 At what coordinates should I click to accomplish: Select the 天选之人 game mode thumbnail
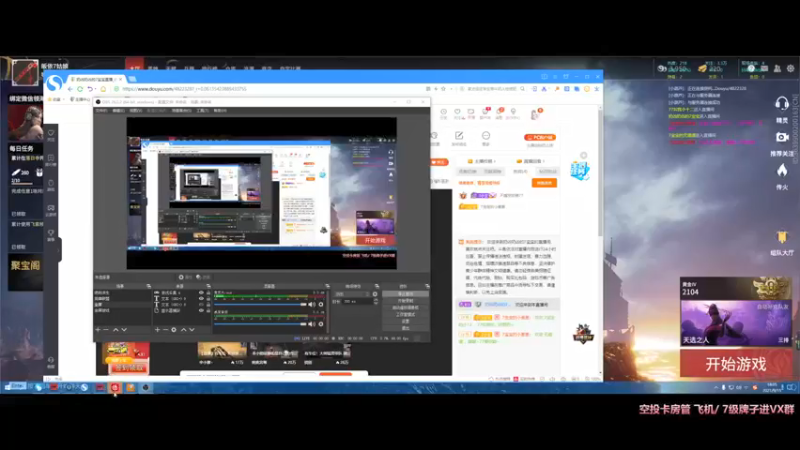pos(736,322)
